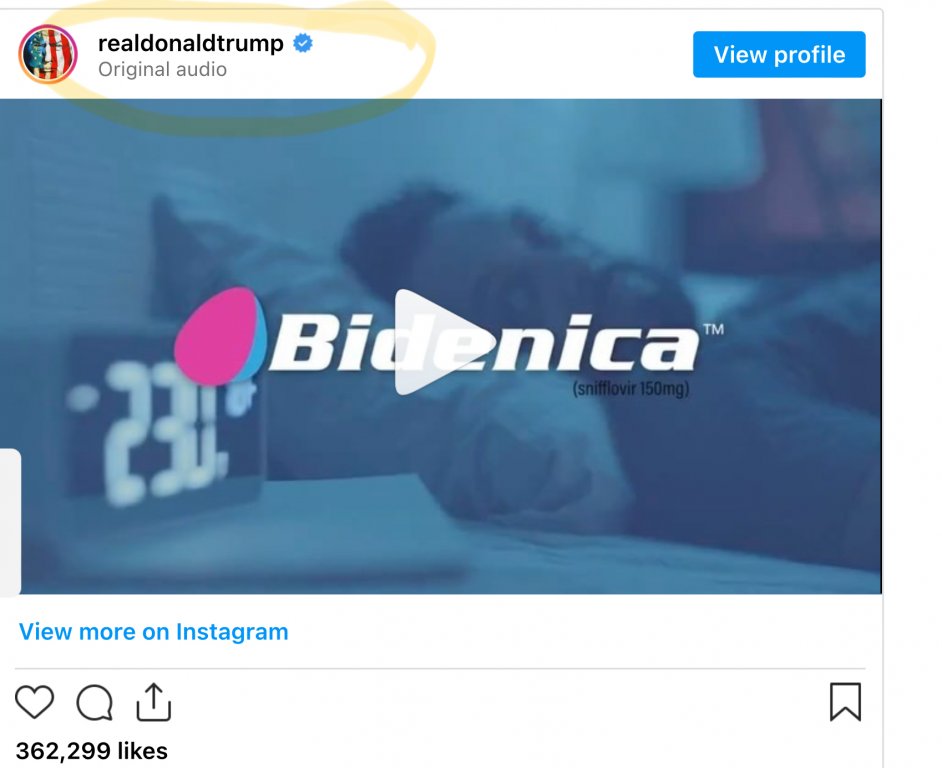Image resolution: width=942 pixels, height=768 pixels.
Task: Click the blue verified badge
Action: (x=303, y=43)
